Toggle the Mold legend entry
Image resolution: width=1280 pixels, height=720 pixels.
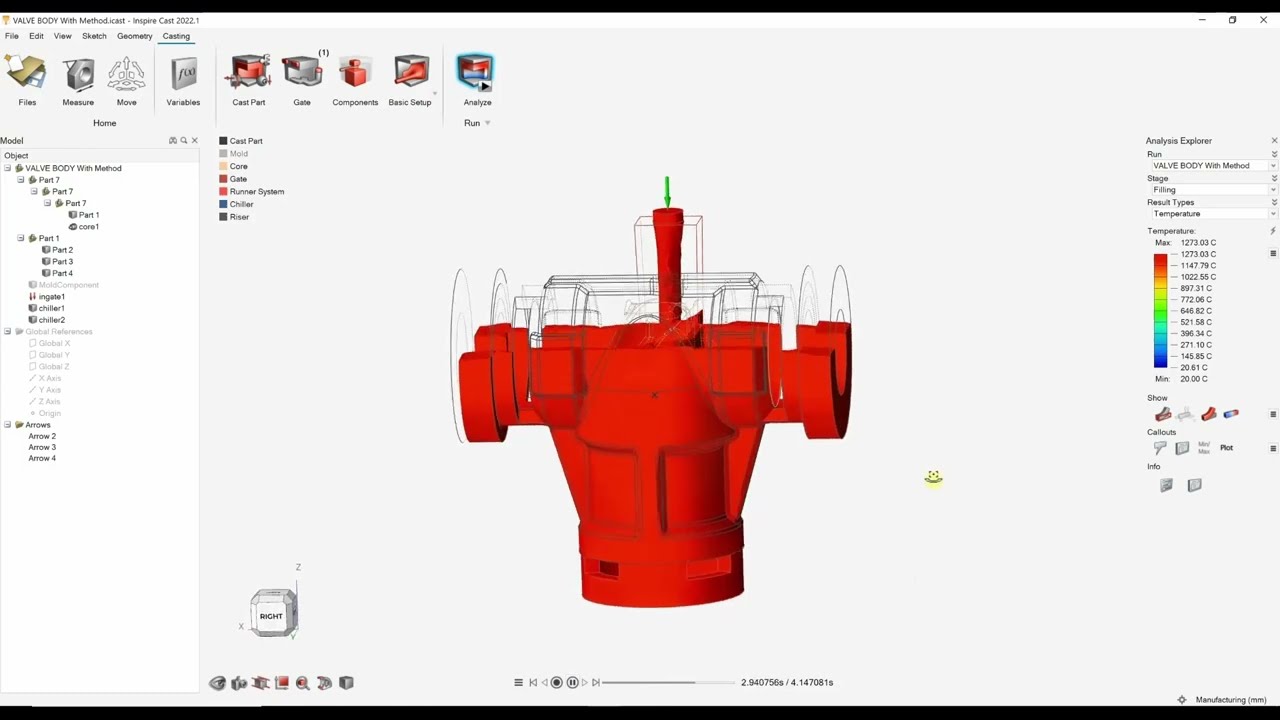(x=238, y=154)
